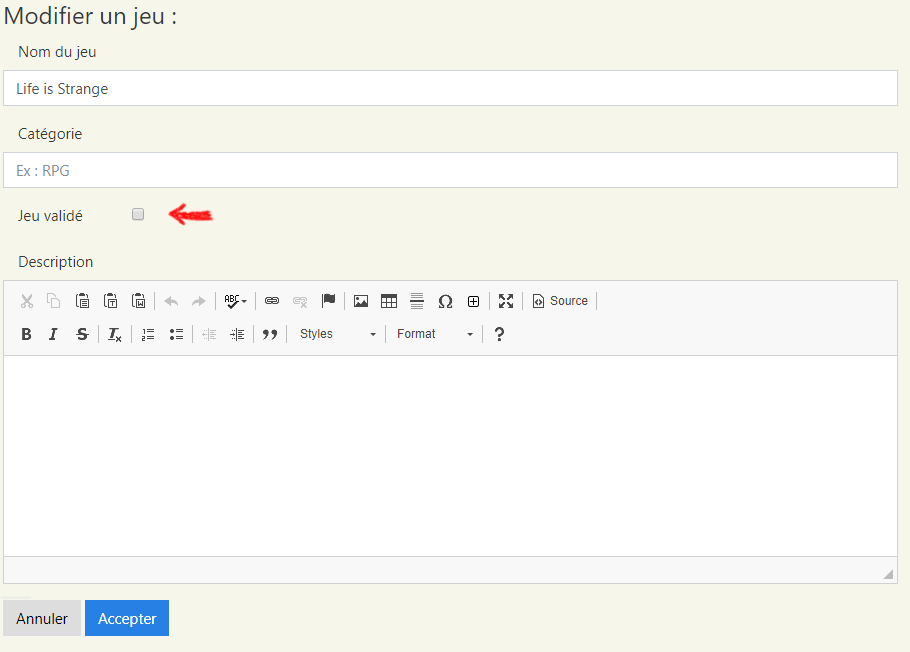Viewport: 910px width, 652px height.
Task: Open the spell check dropdown
Action: (236, 301)
